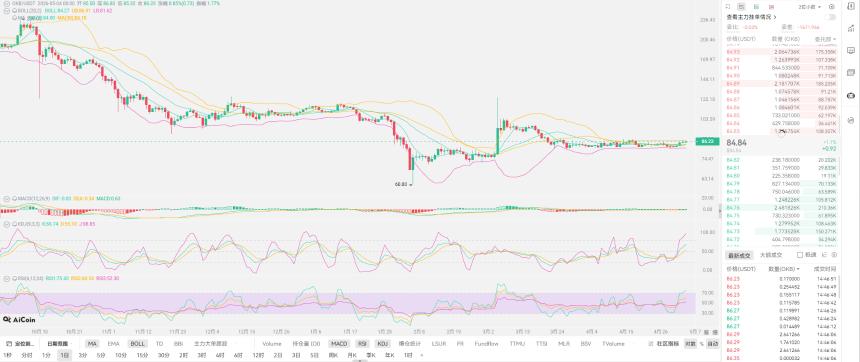Enable the TD indicator

point(159,344)
